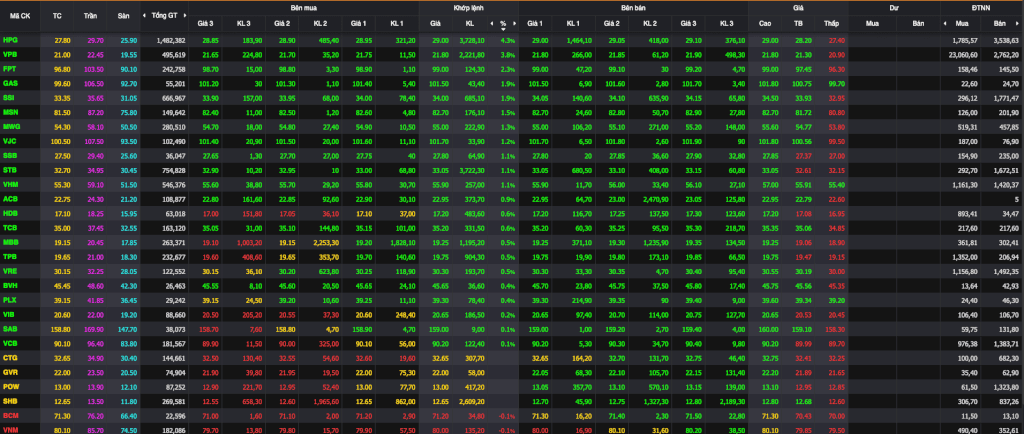Image resolution: width=1024 pixels, height=434 pixels.
Task: Click the Tổng GT column header
Action: [163, 15]
